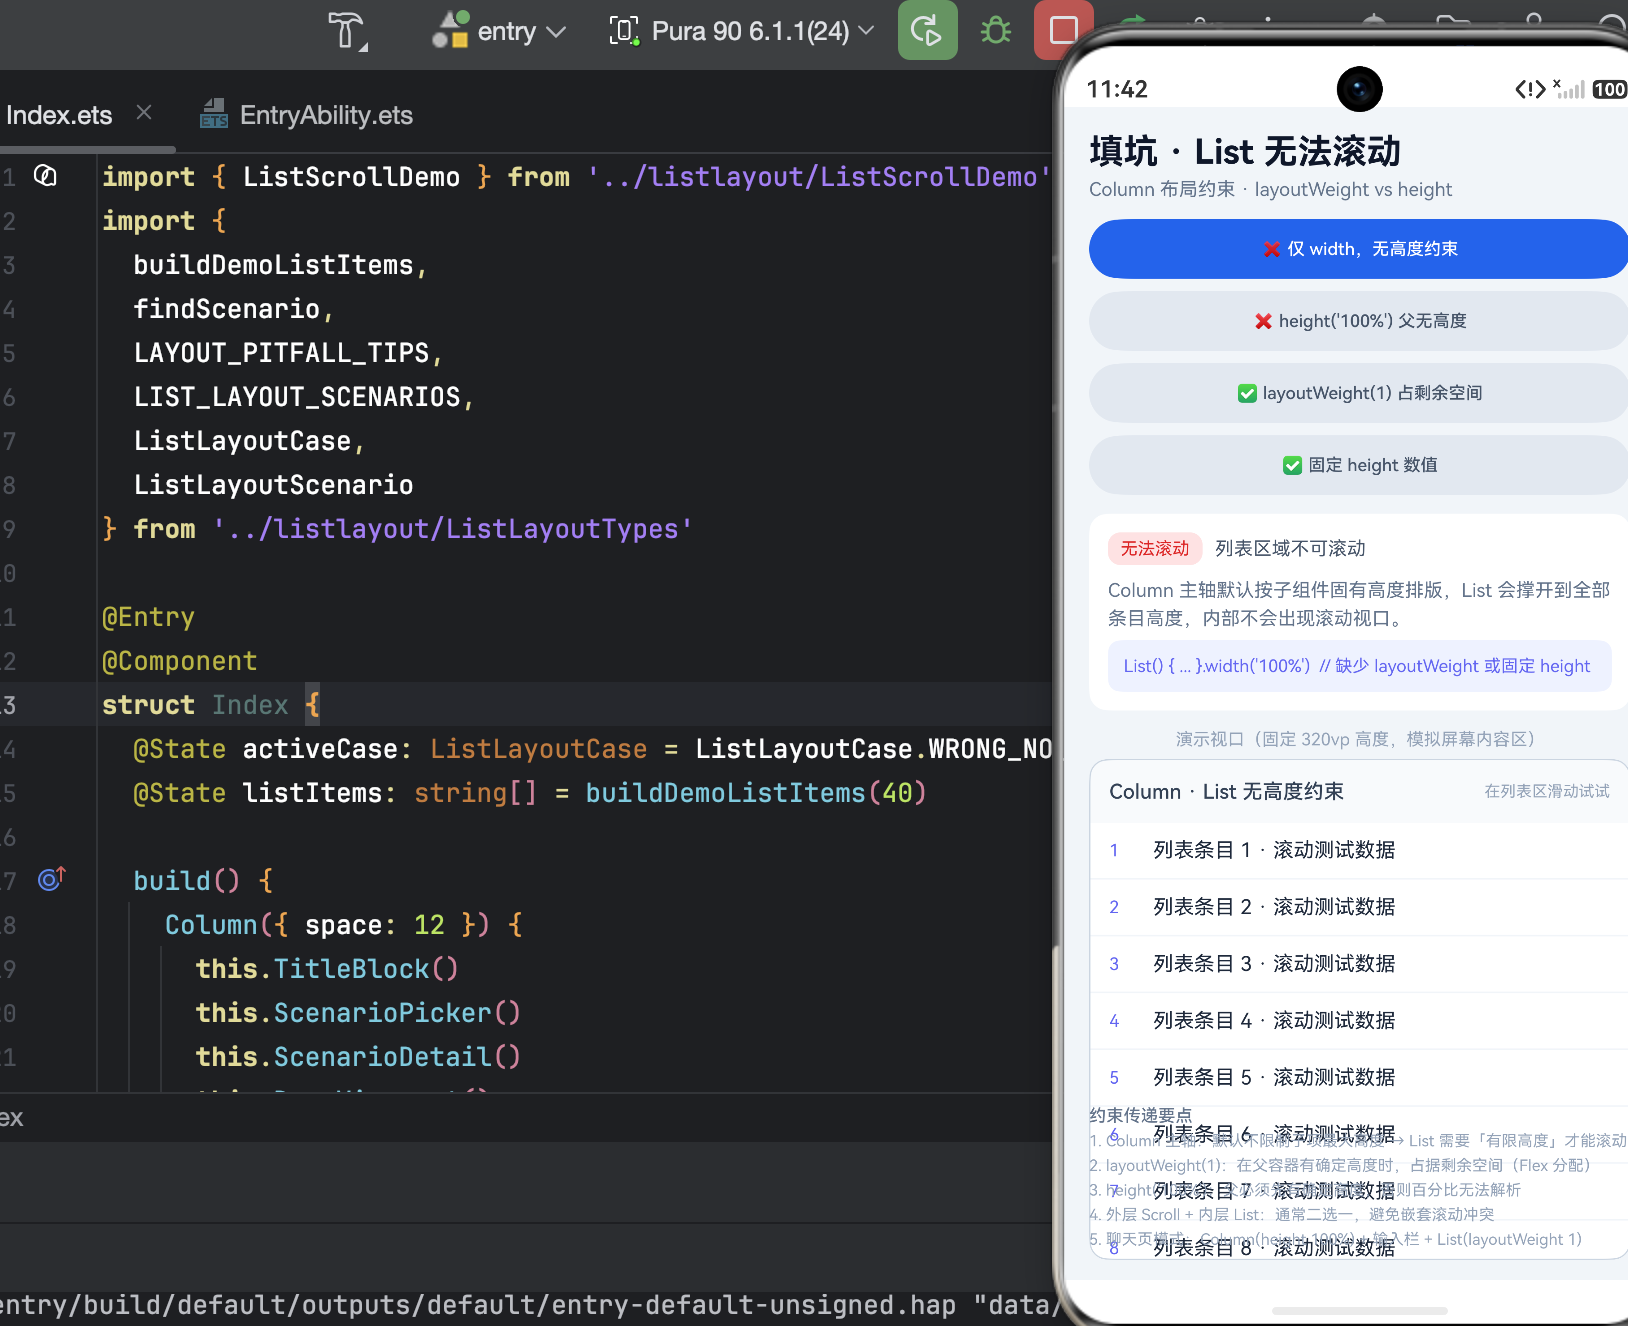Viewport: 1628px width, 1326px height.
Task: Tap the page title '填坑 · List 无法滚动'
Action: (x=1245, y=152)
